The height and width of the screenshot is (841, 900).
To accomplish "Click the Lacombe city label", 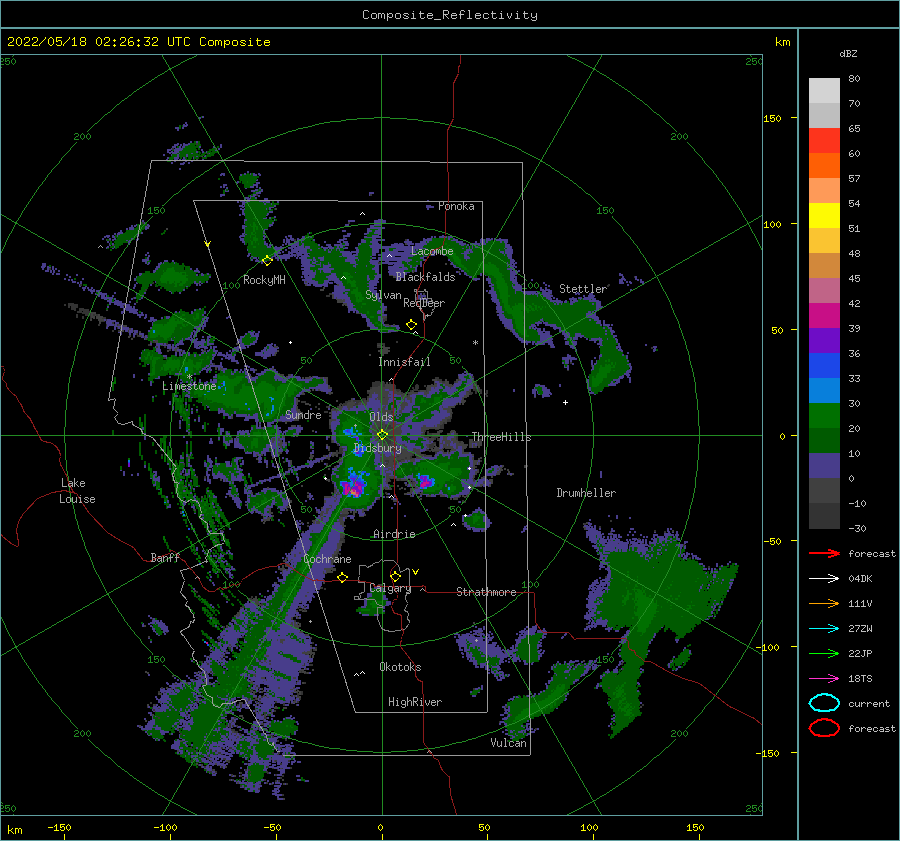I will coord(432,251).
